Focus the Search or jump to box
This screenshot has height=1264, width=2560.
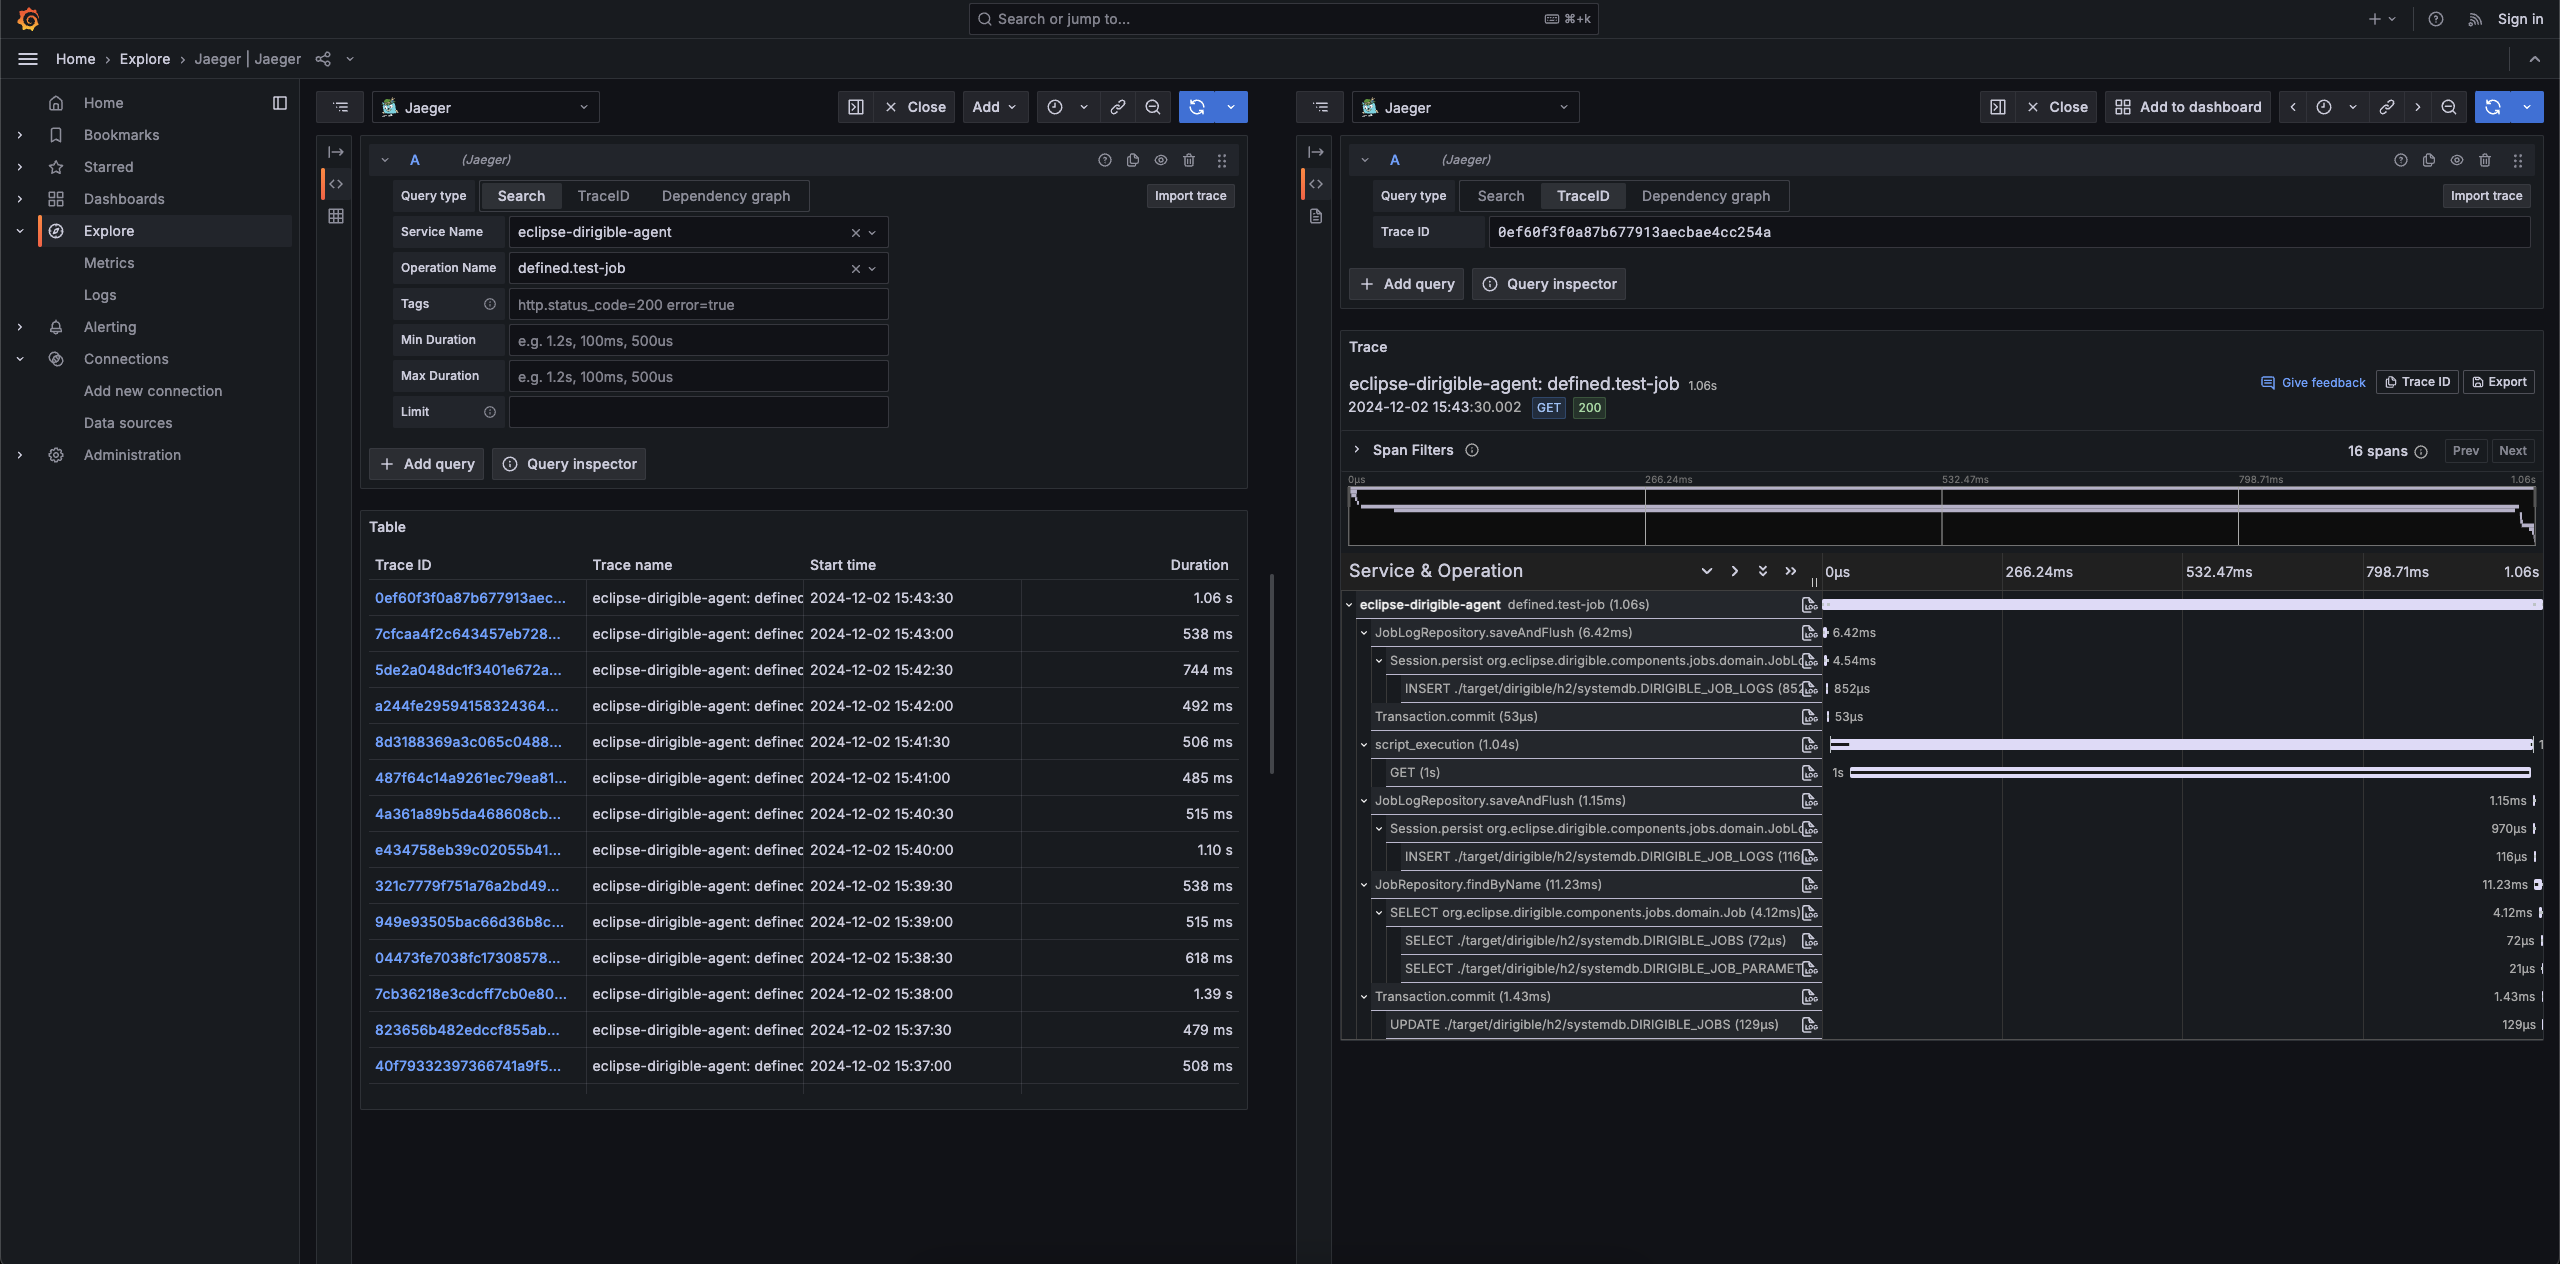(x=1283, y=19)
